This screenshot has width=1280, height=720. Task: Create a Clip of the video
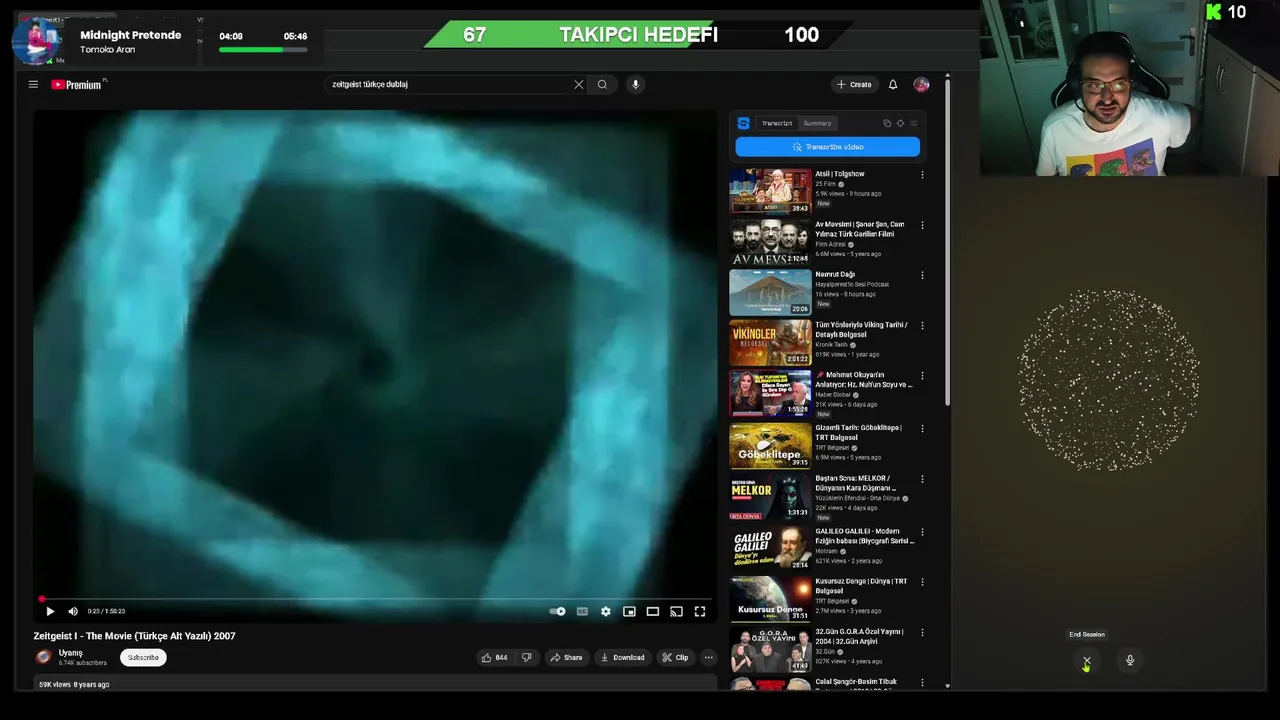[675, 657]
